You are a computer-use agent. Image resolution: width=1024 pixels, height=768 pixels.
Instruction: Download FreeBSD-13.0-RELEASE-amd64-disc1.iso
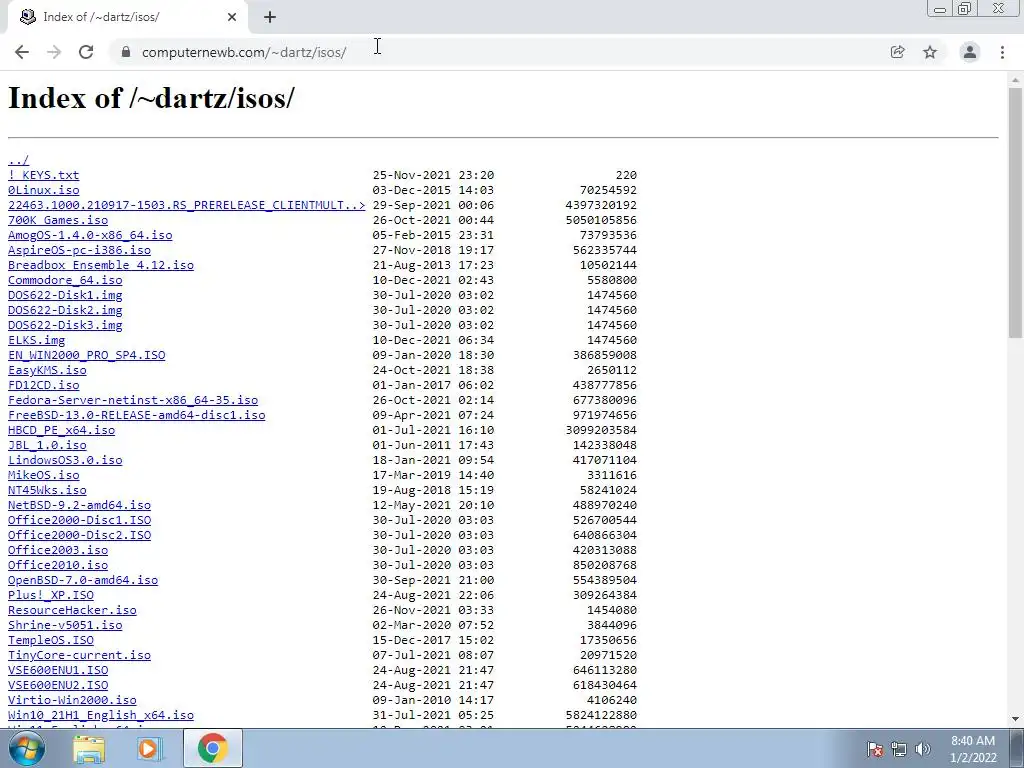coord(136,415)
